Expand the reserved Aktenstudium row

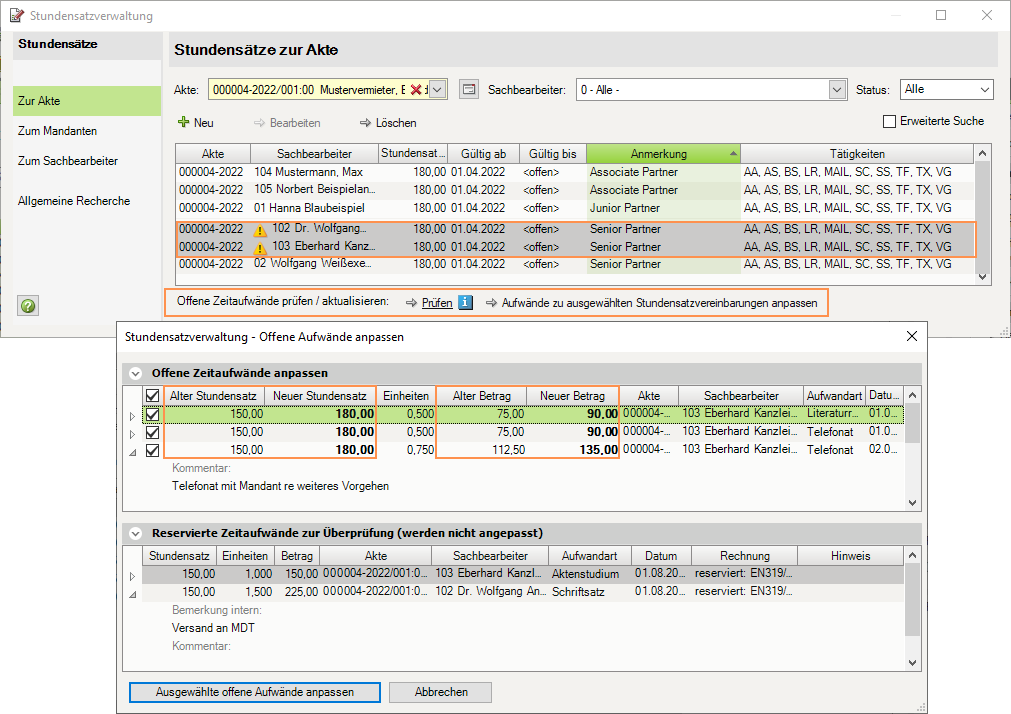coord(132,576)
